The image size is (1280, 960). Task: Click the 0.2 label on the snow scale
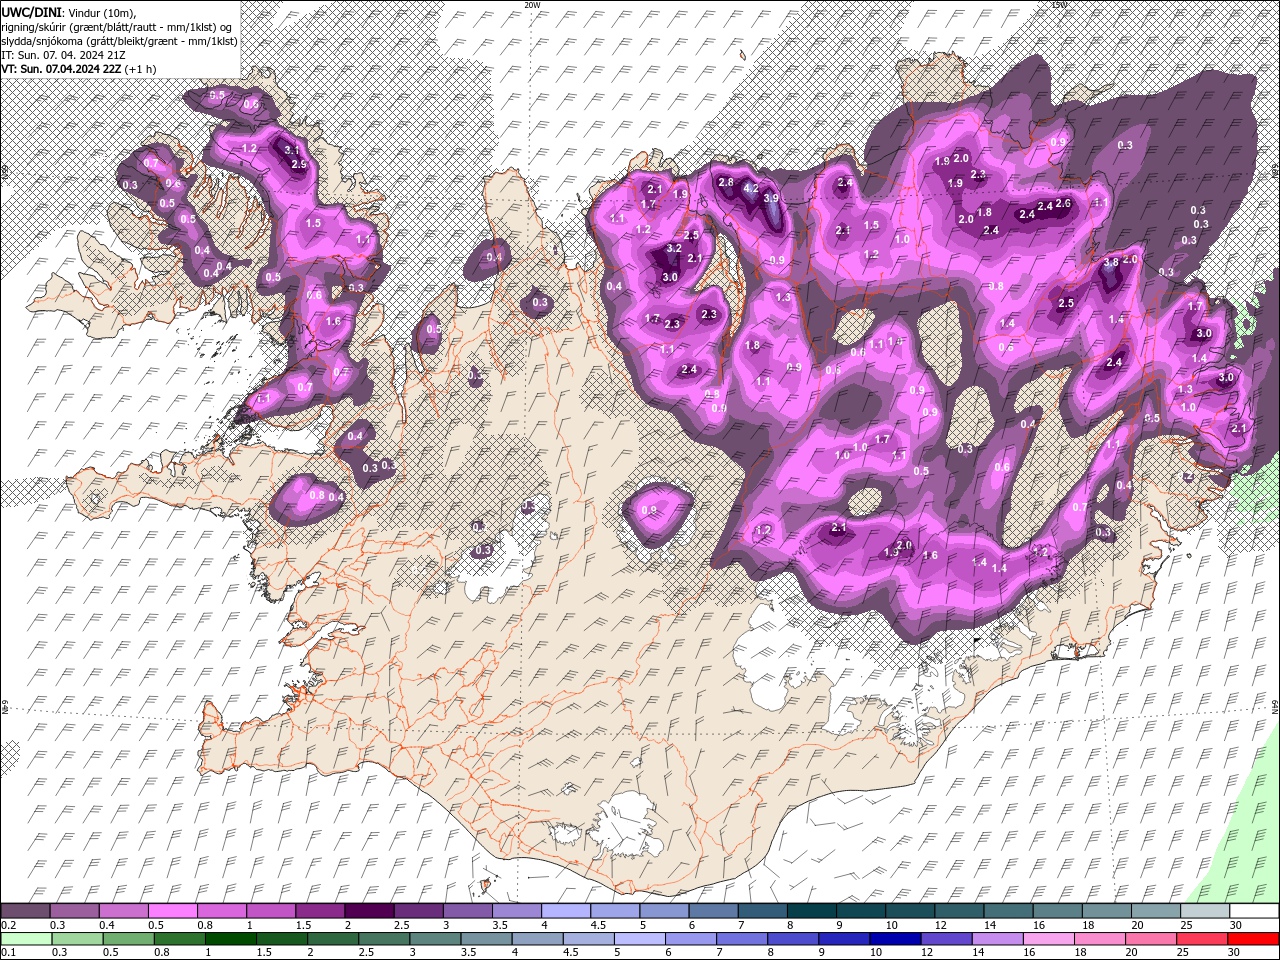8,925
